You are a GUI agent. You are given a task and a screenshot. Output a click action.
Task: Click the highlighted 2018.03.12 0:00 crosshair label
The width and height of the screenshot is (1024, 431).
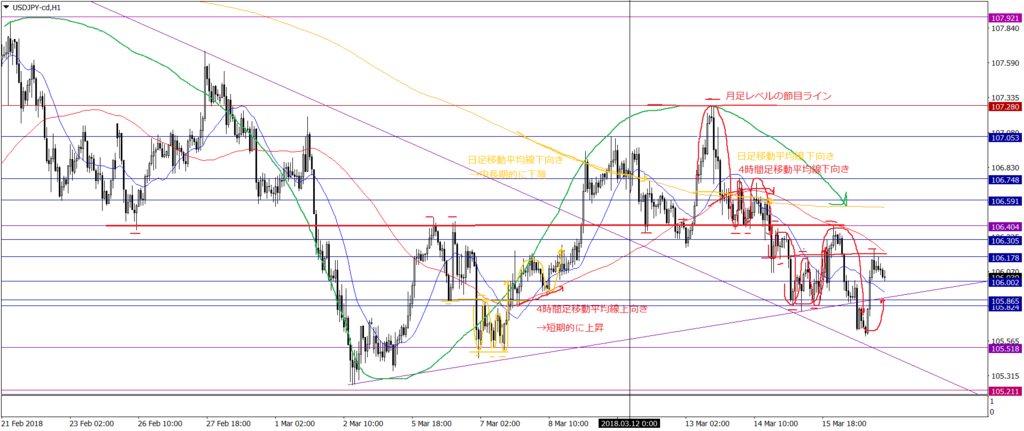click(630, 423)
